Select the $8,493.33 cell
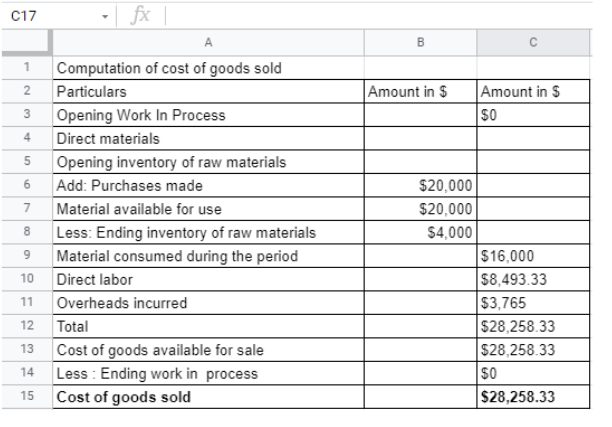 click(x=533, y=279)
